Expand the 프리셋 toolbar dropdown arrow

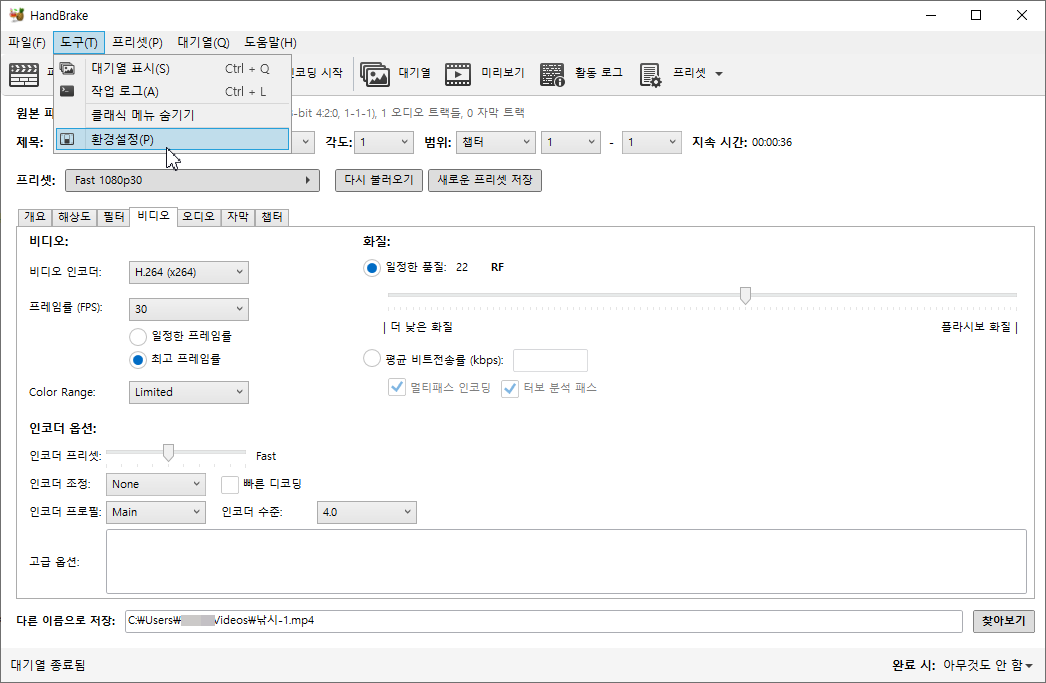pos(718,74)
